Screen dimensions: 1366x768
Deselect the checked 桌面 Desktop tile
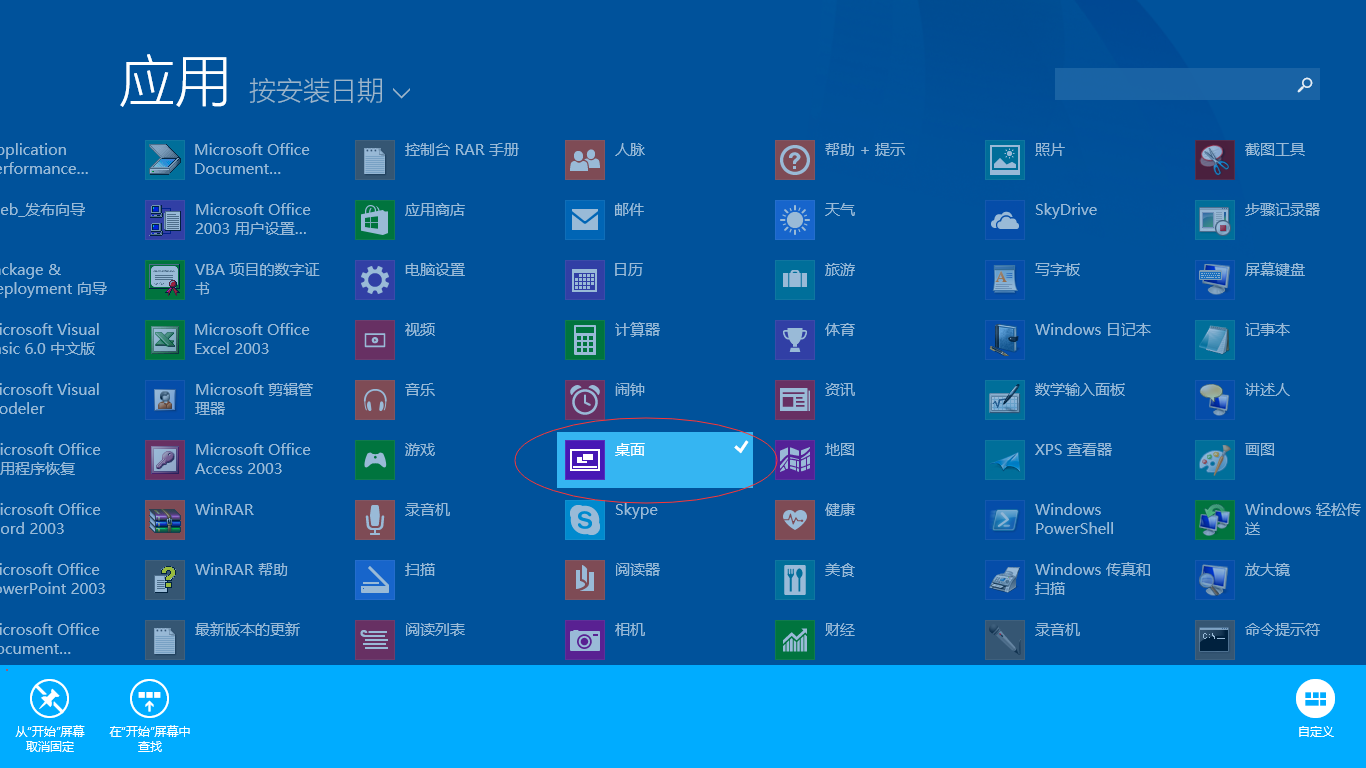pos(655,460)
